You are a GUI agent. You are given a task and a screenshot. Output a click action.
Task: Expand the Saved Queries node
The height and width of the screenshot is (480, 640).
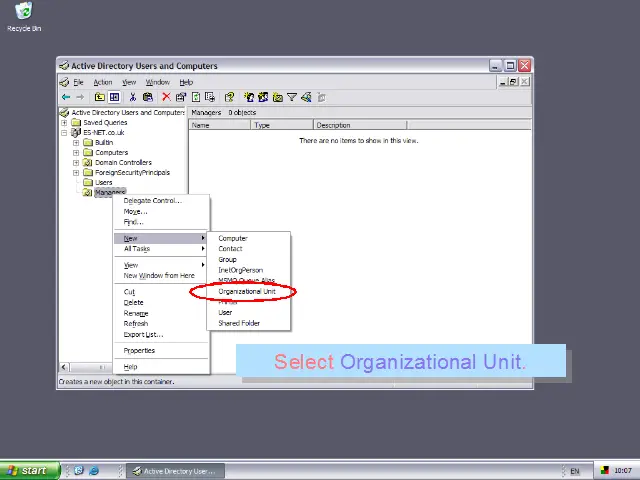click(x=64, y=122)
